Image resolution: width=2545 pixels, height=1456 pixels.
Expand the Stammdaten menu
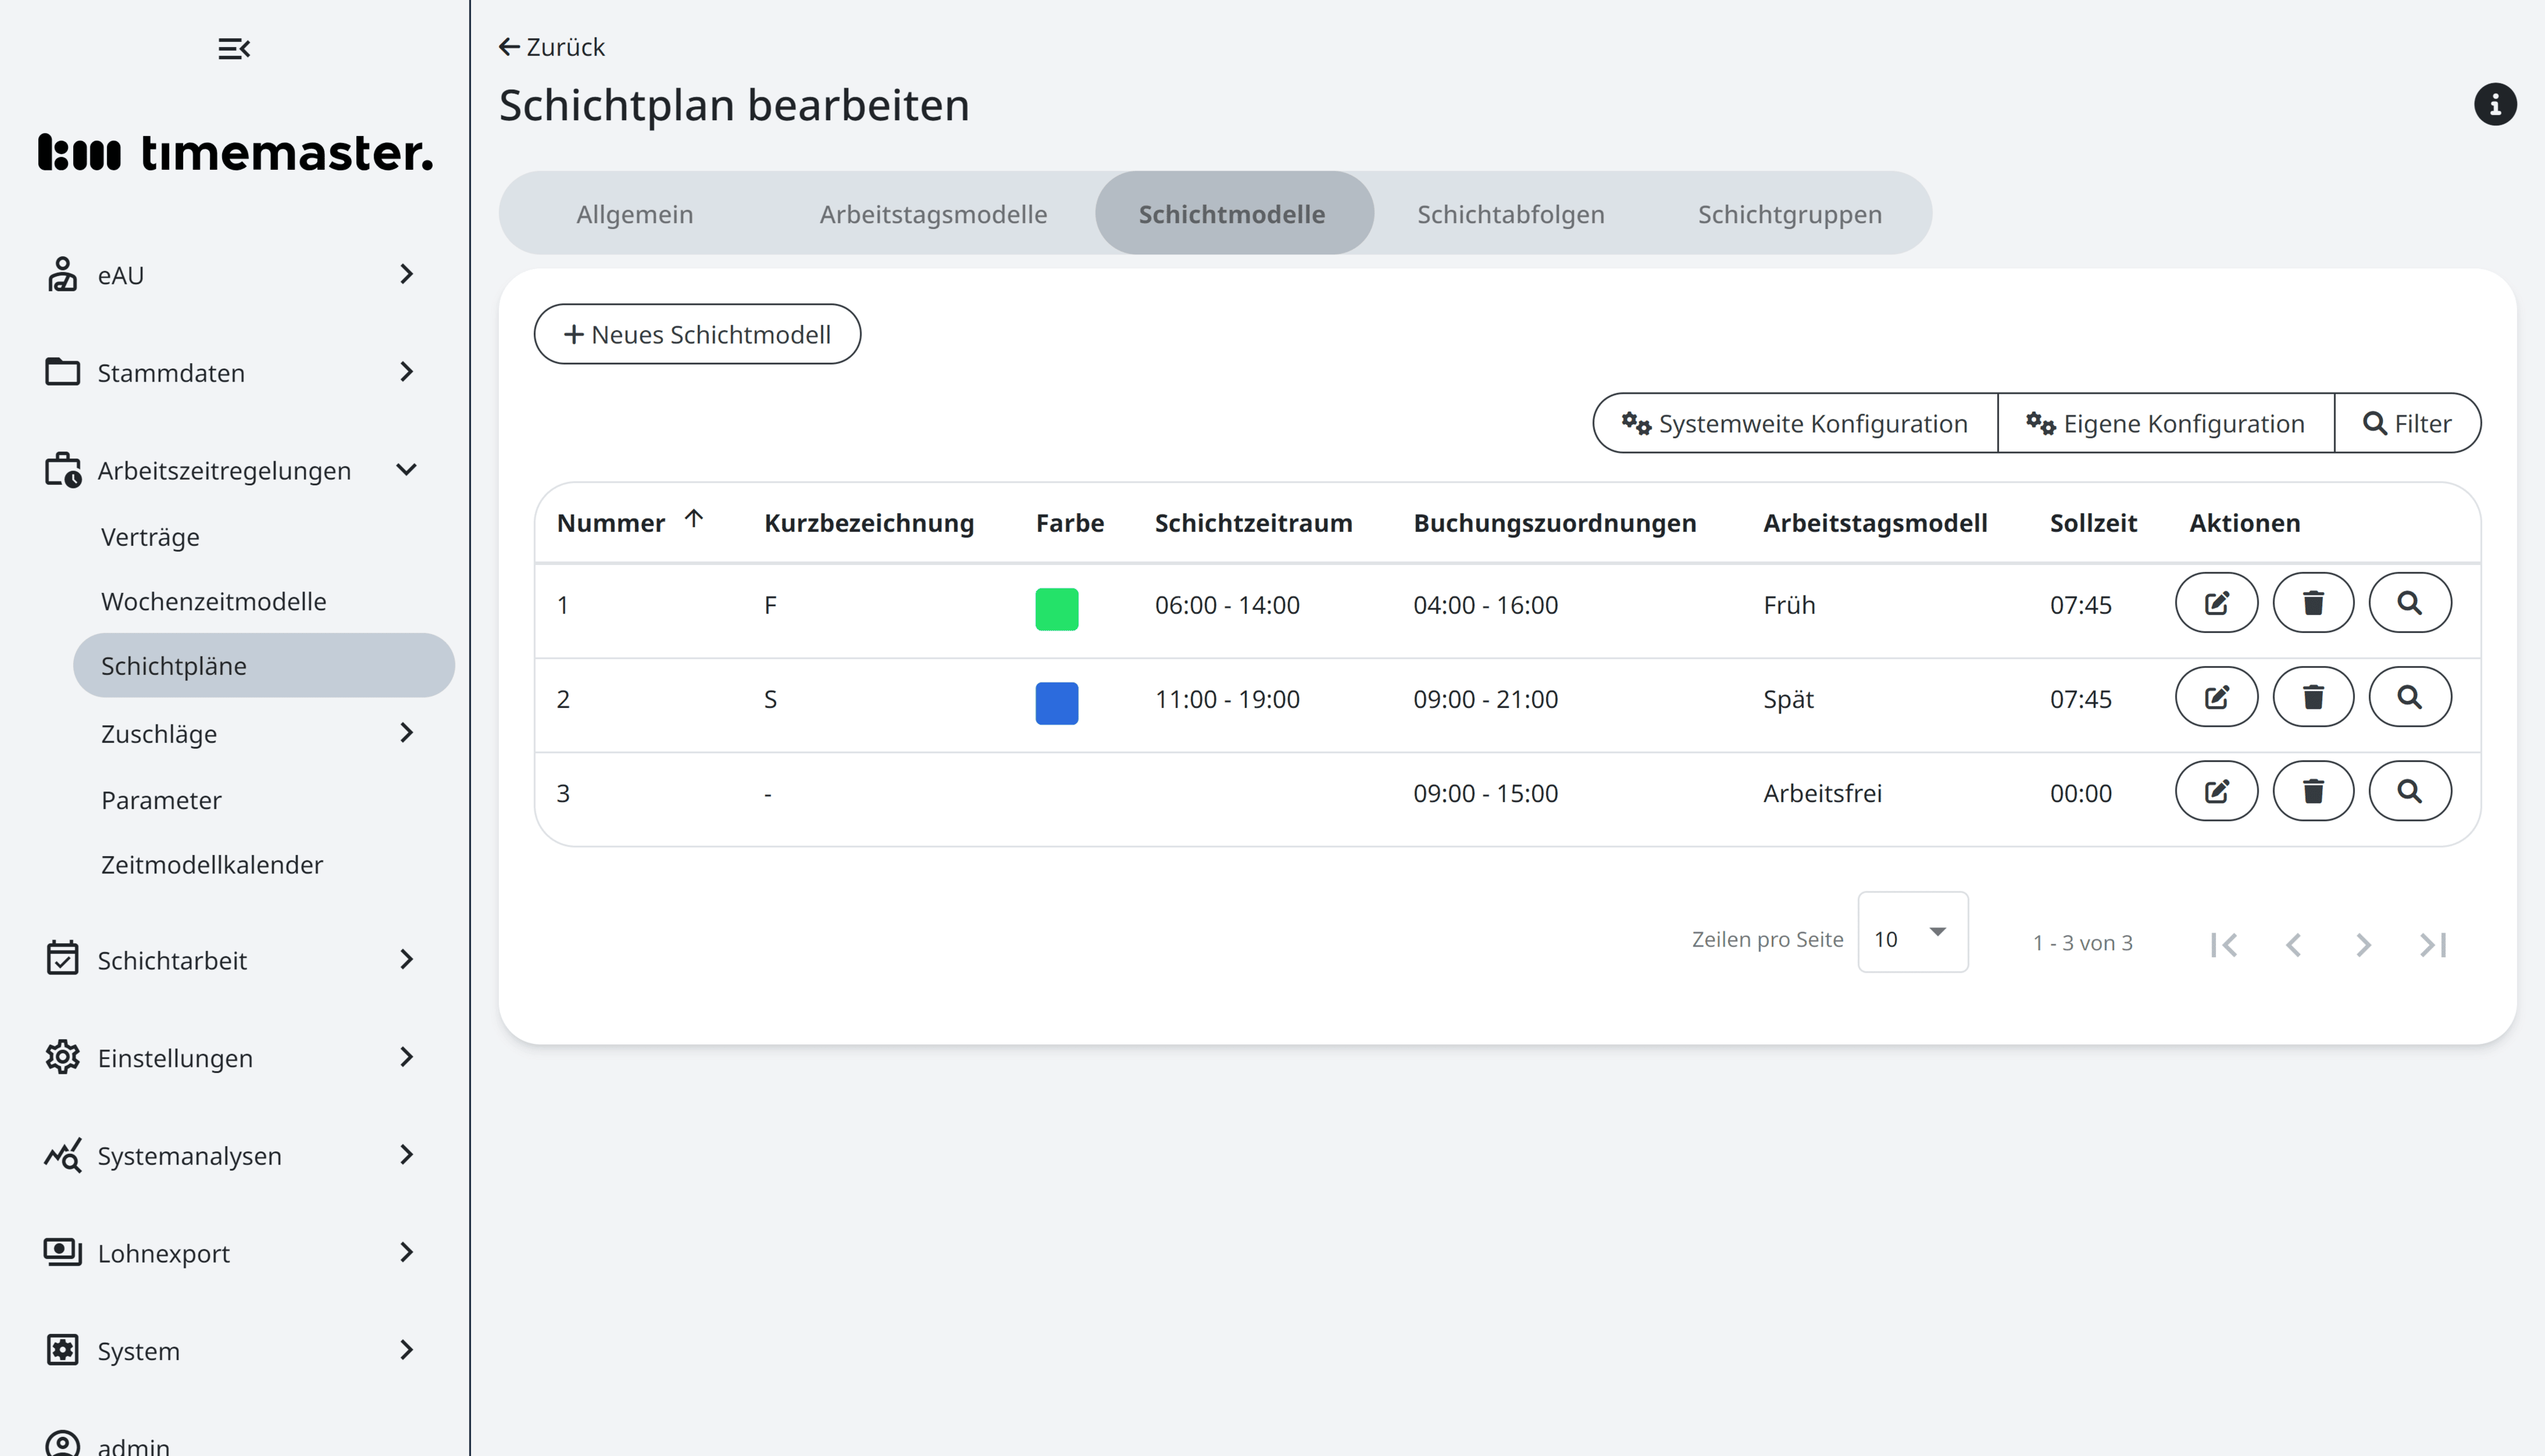[405, 372]
